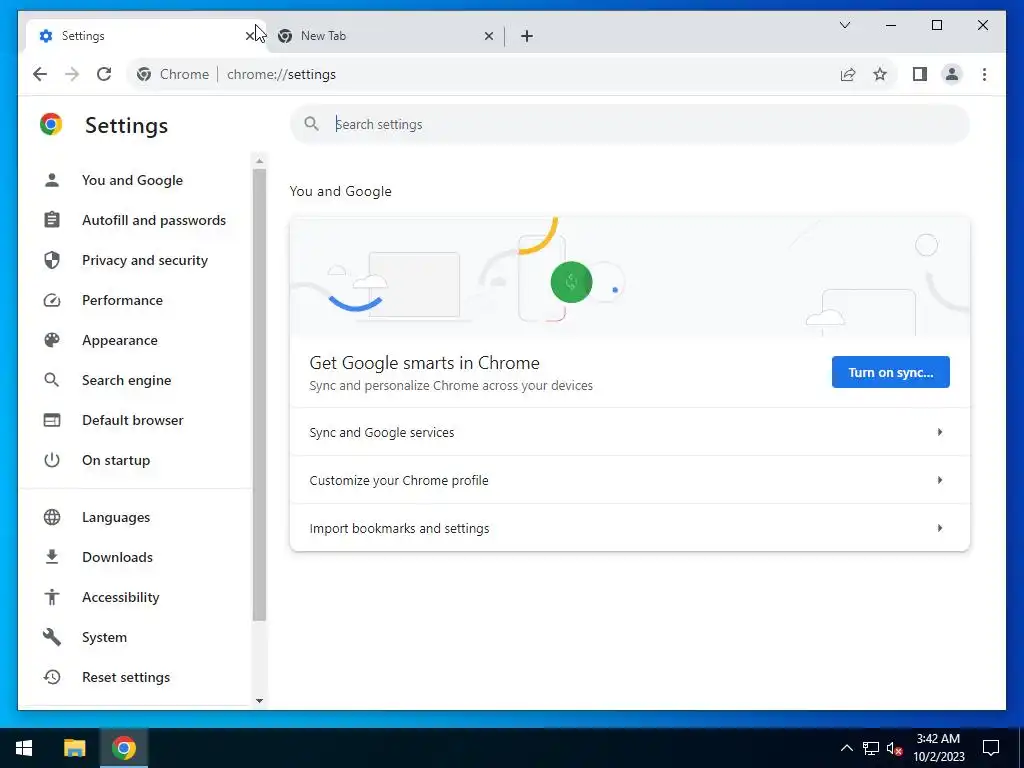
Task: Click Chrome icon in taskbar
Action: point(123,748)
